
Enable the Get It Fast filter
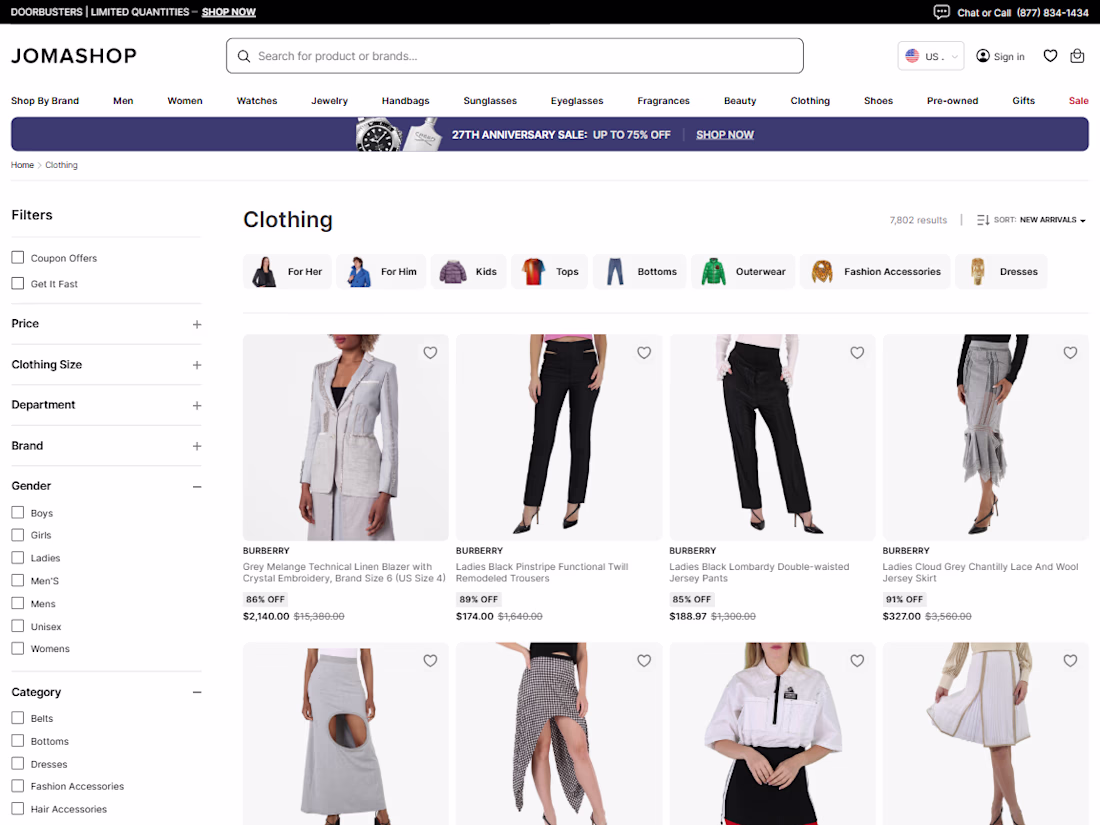[x=18, y=283]
